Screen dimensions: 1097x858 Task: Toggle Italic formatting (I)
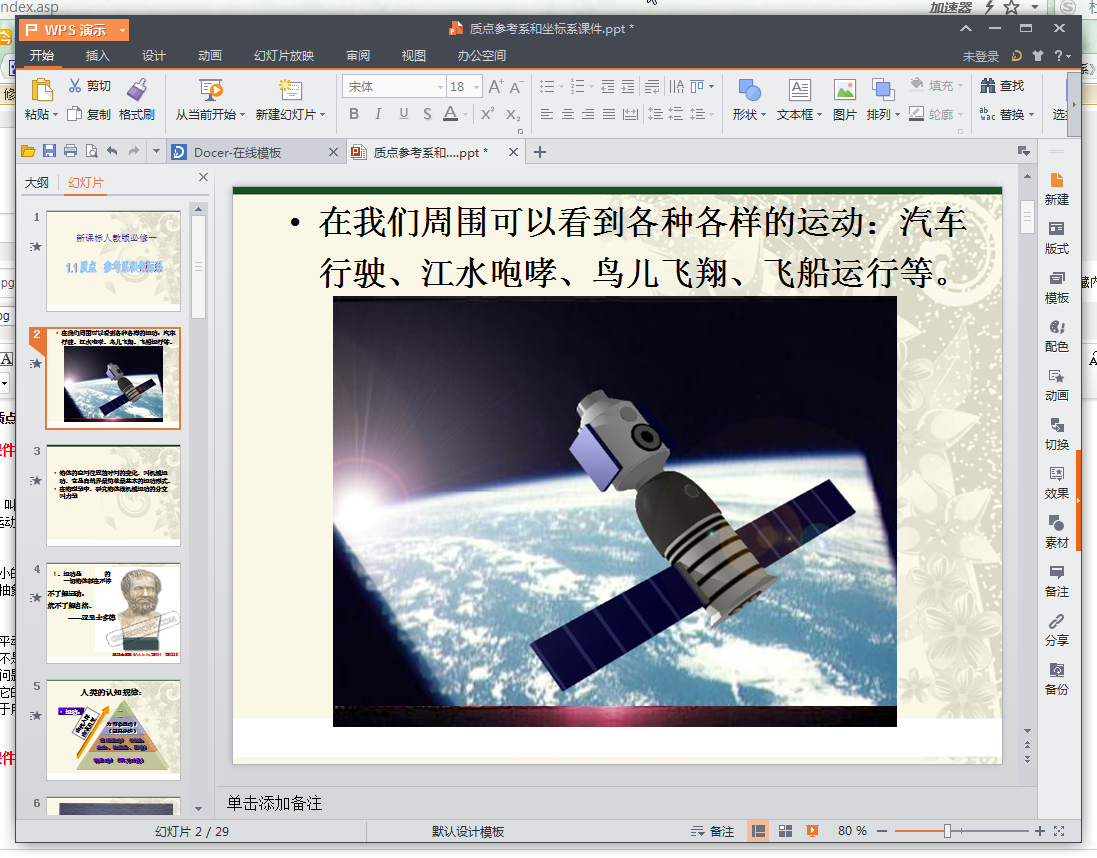tap(378, 113)
